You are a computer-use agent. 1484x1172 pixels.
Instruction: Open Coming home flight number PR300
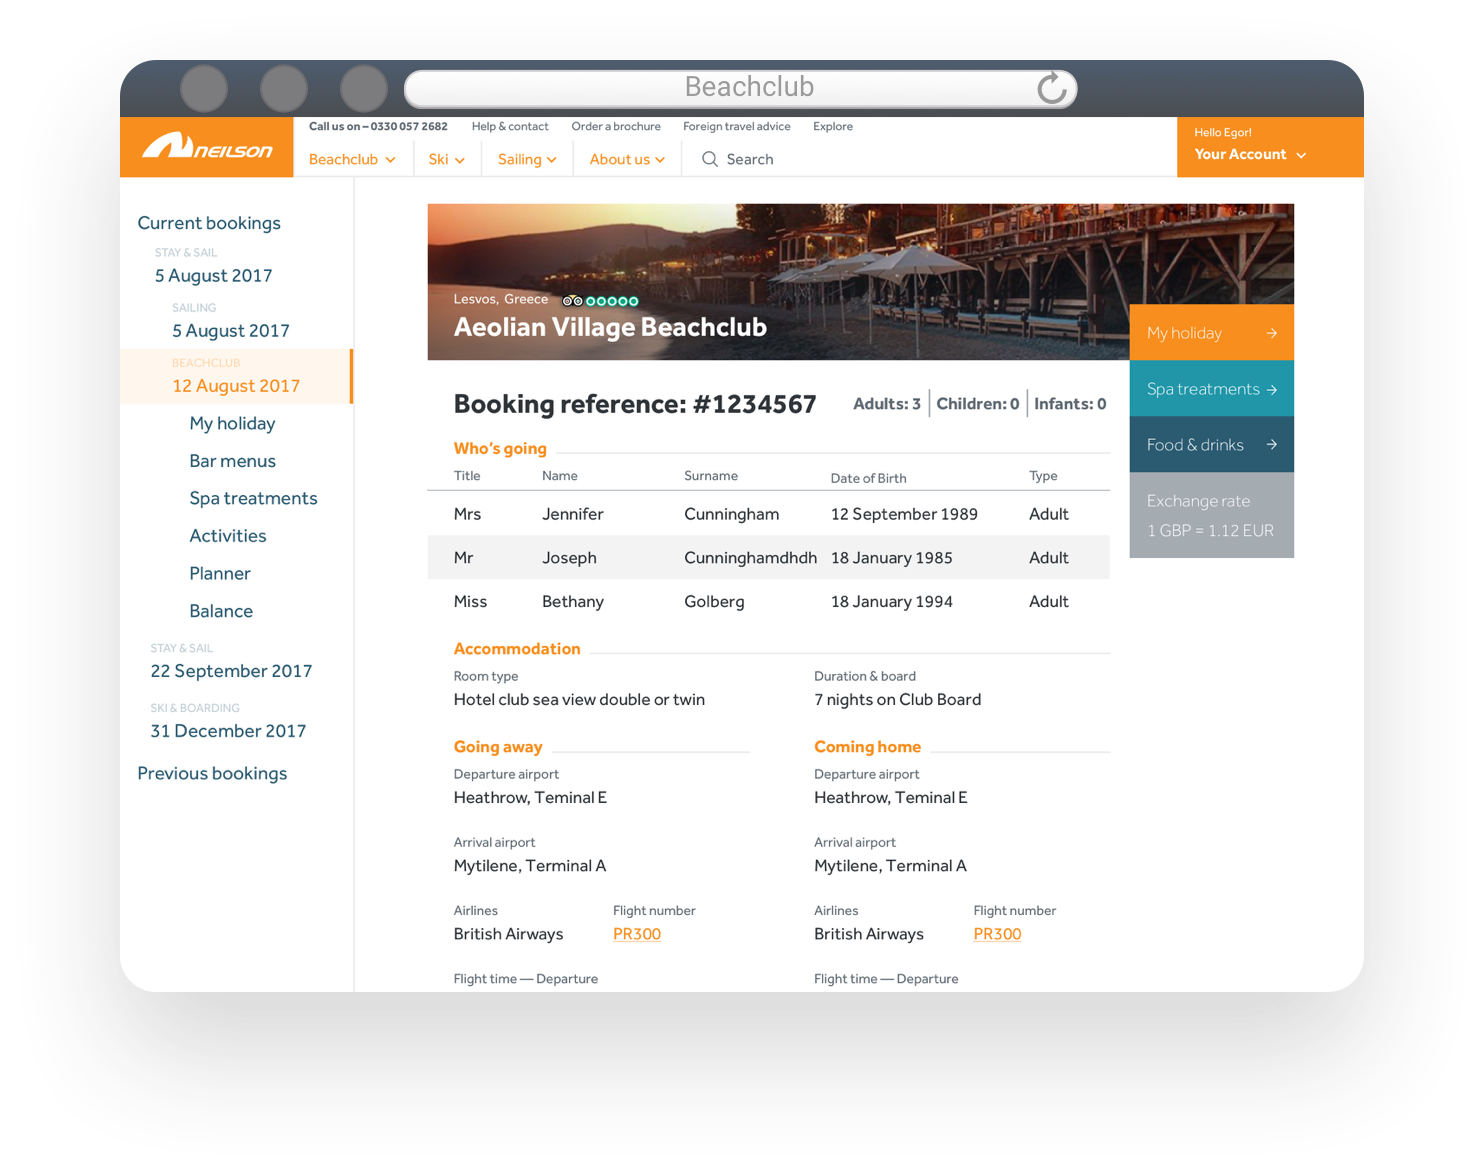click(997, 934)
